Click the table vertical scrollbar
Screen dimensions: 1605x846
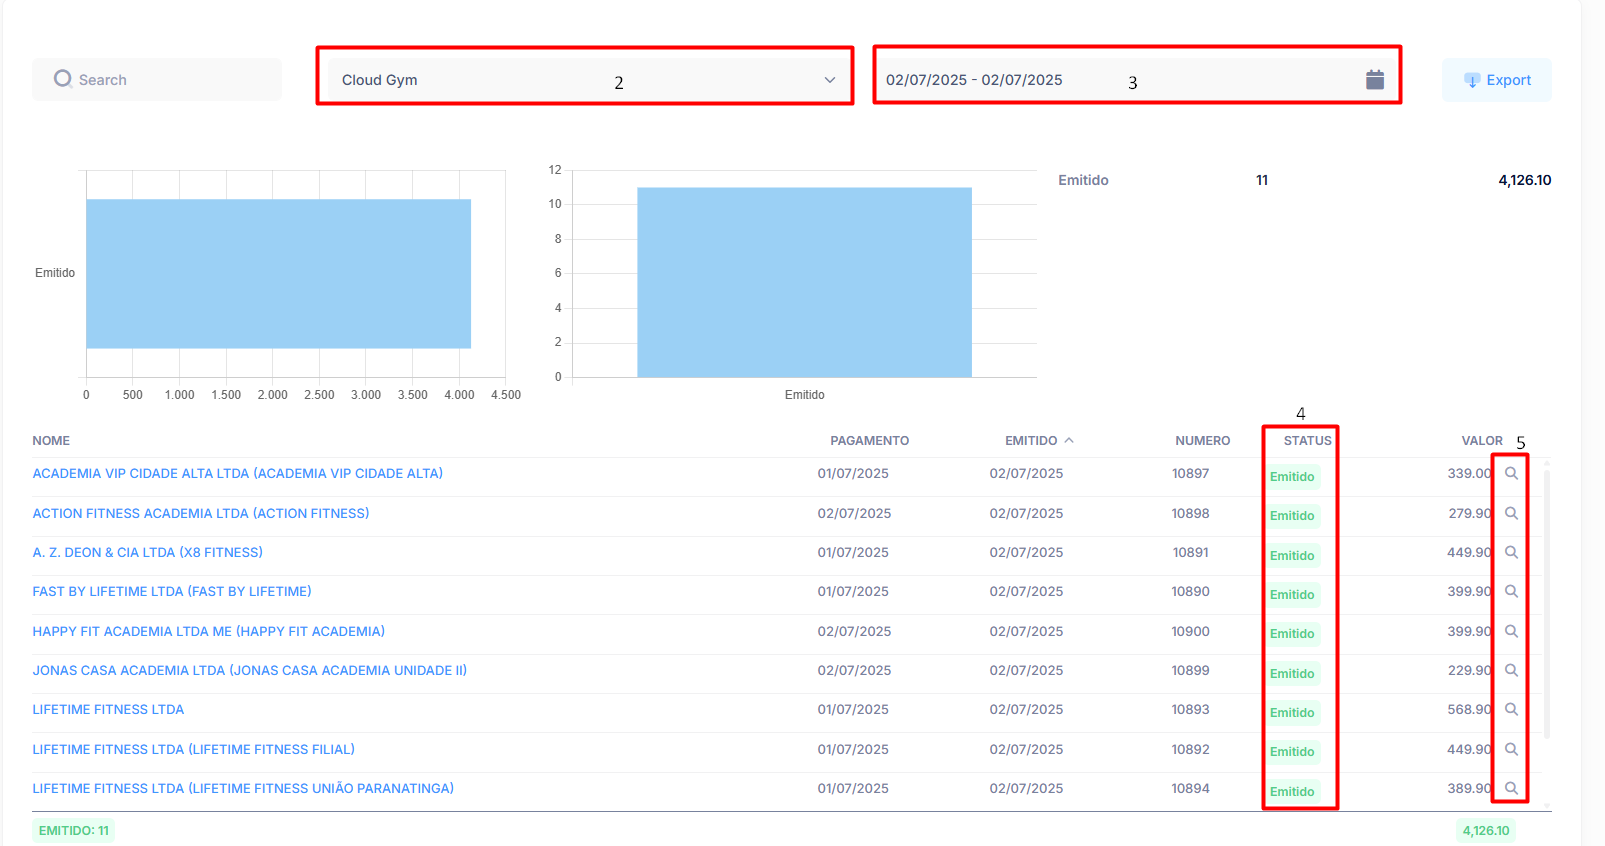1547,603
